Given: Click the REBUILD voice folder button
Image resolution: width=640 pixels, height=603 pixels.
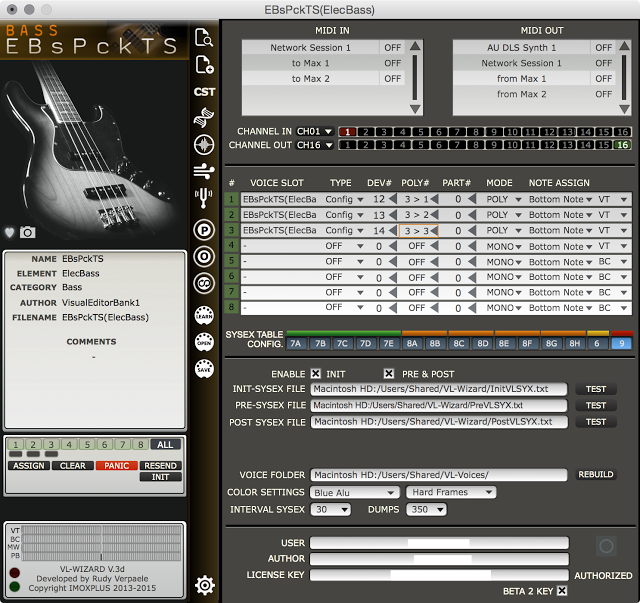Looking at the screenshot, I should coord(596,475).
